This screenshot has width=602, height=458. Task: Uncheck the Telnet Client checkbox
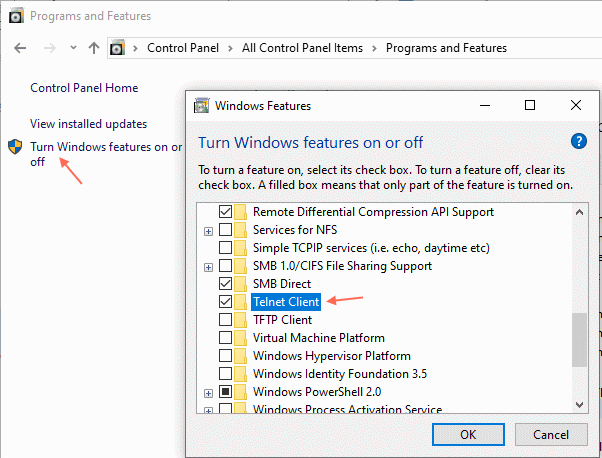click(225, 302)
